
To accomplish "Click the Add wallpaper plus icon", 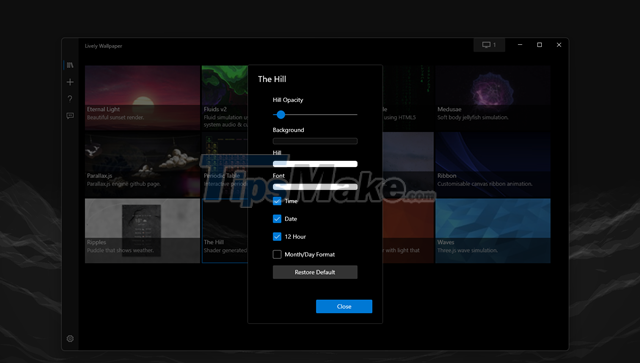I will [x=70, y=82].
